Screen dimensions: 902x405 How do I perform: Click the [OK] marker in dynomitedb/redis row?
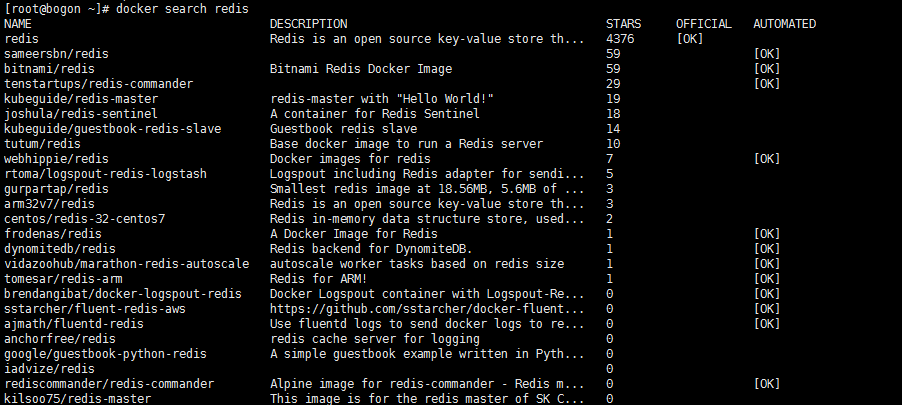tap(767, 248)
